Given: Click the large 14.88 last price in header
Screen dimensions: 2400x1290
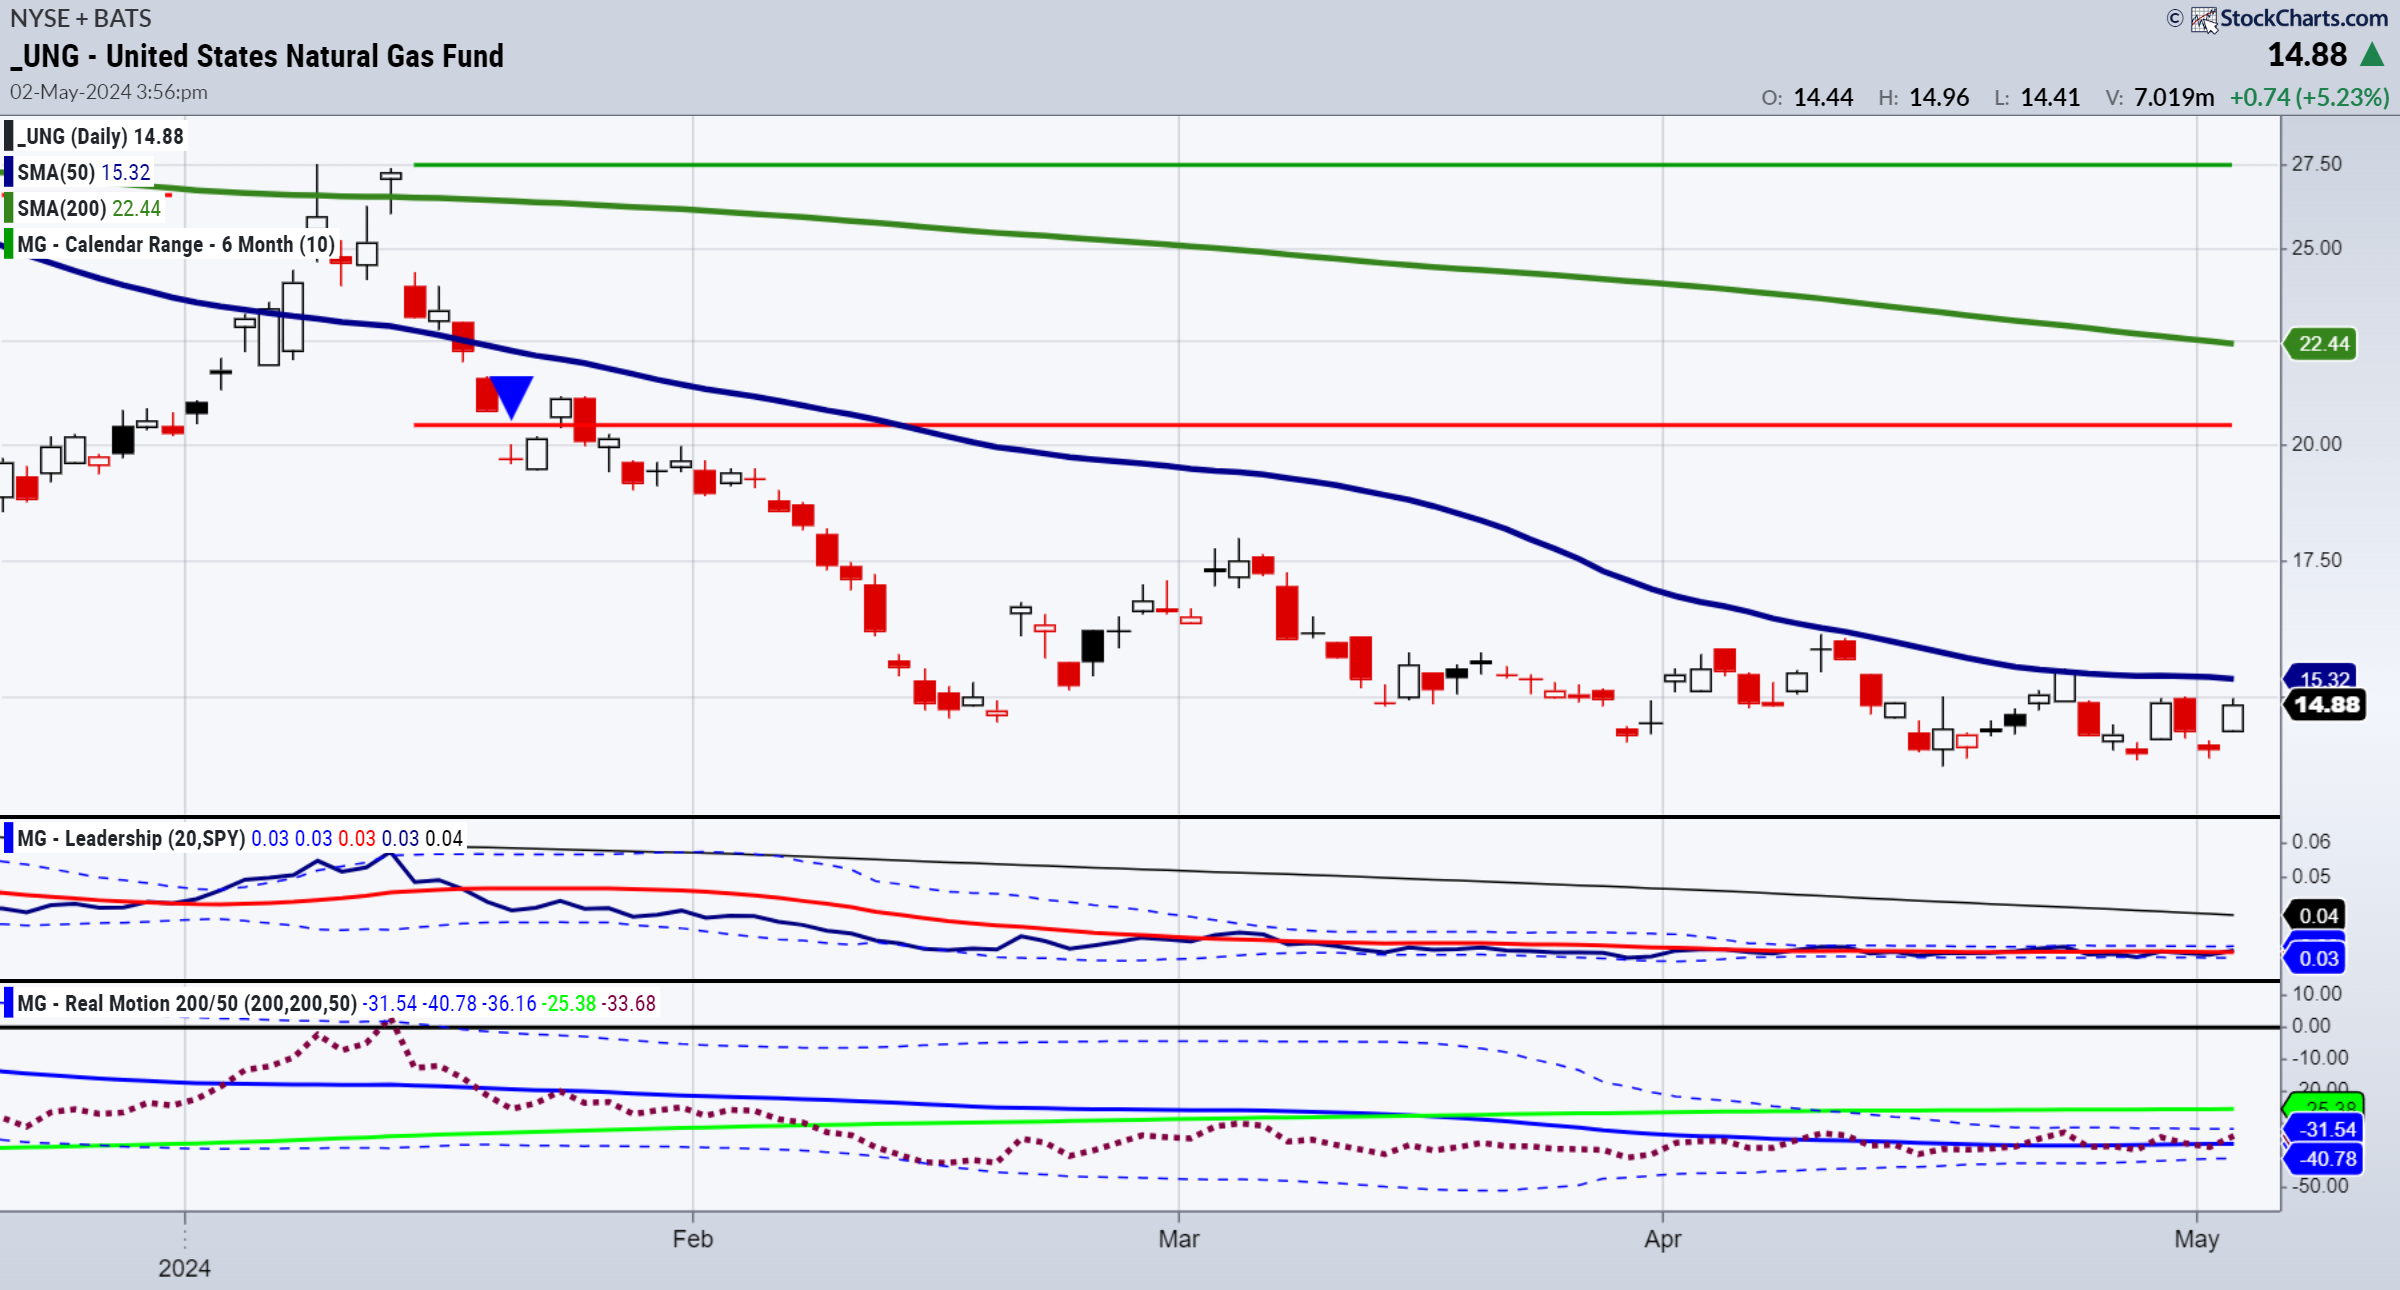Looking at the screenshot, I should click(2307, 54).
